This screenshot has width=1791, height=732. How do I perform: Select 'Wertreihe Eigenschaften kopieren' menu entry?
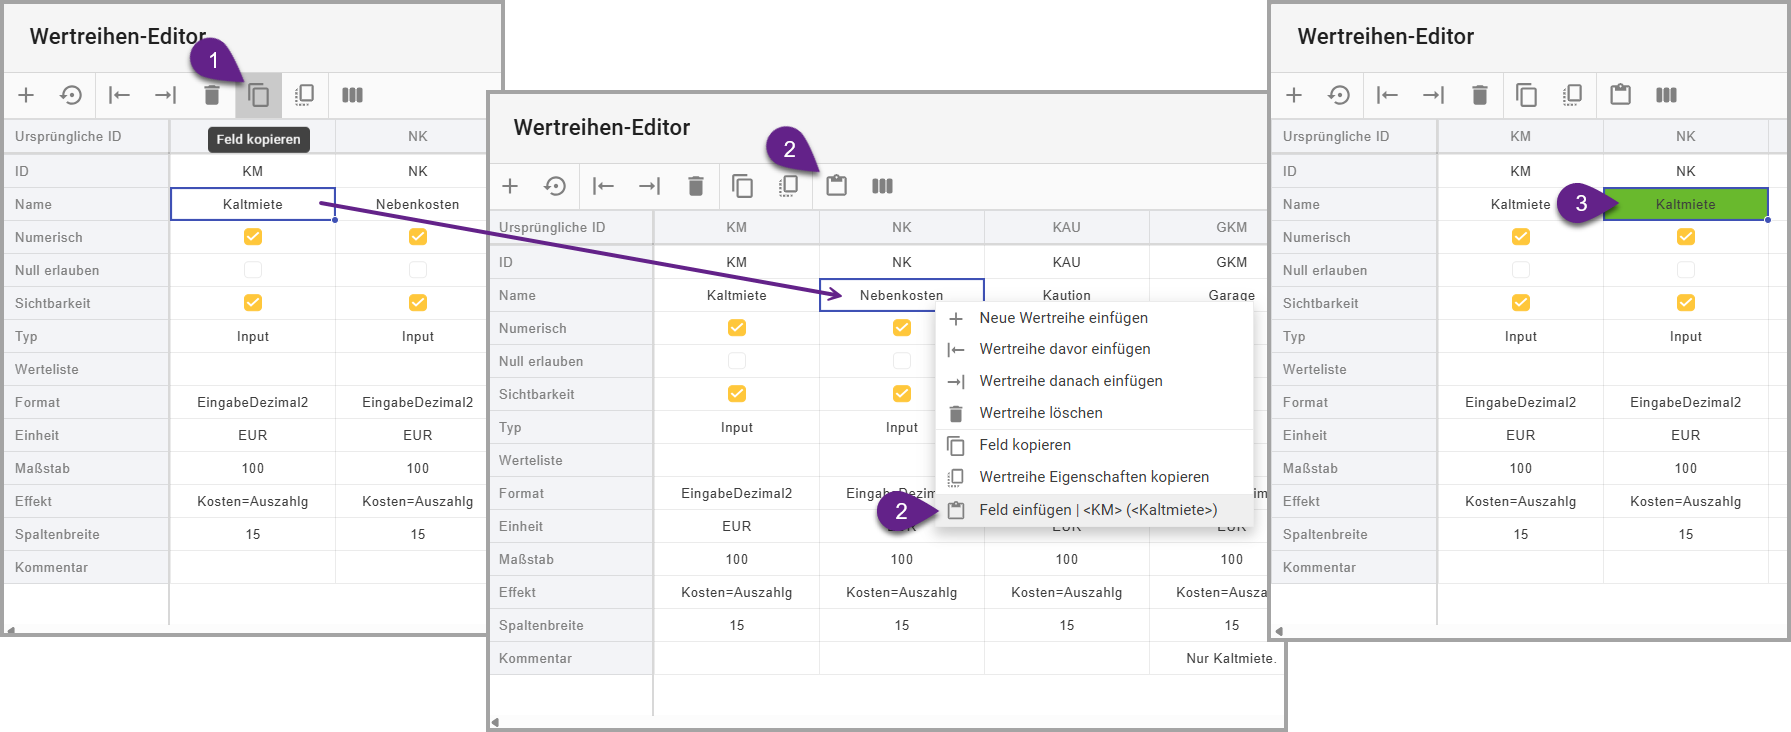point(1094,477)
